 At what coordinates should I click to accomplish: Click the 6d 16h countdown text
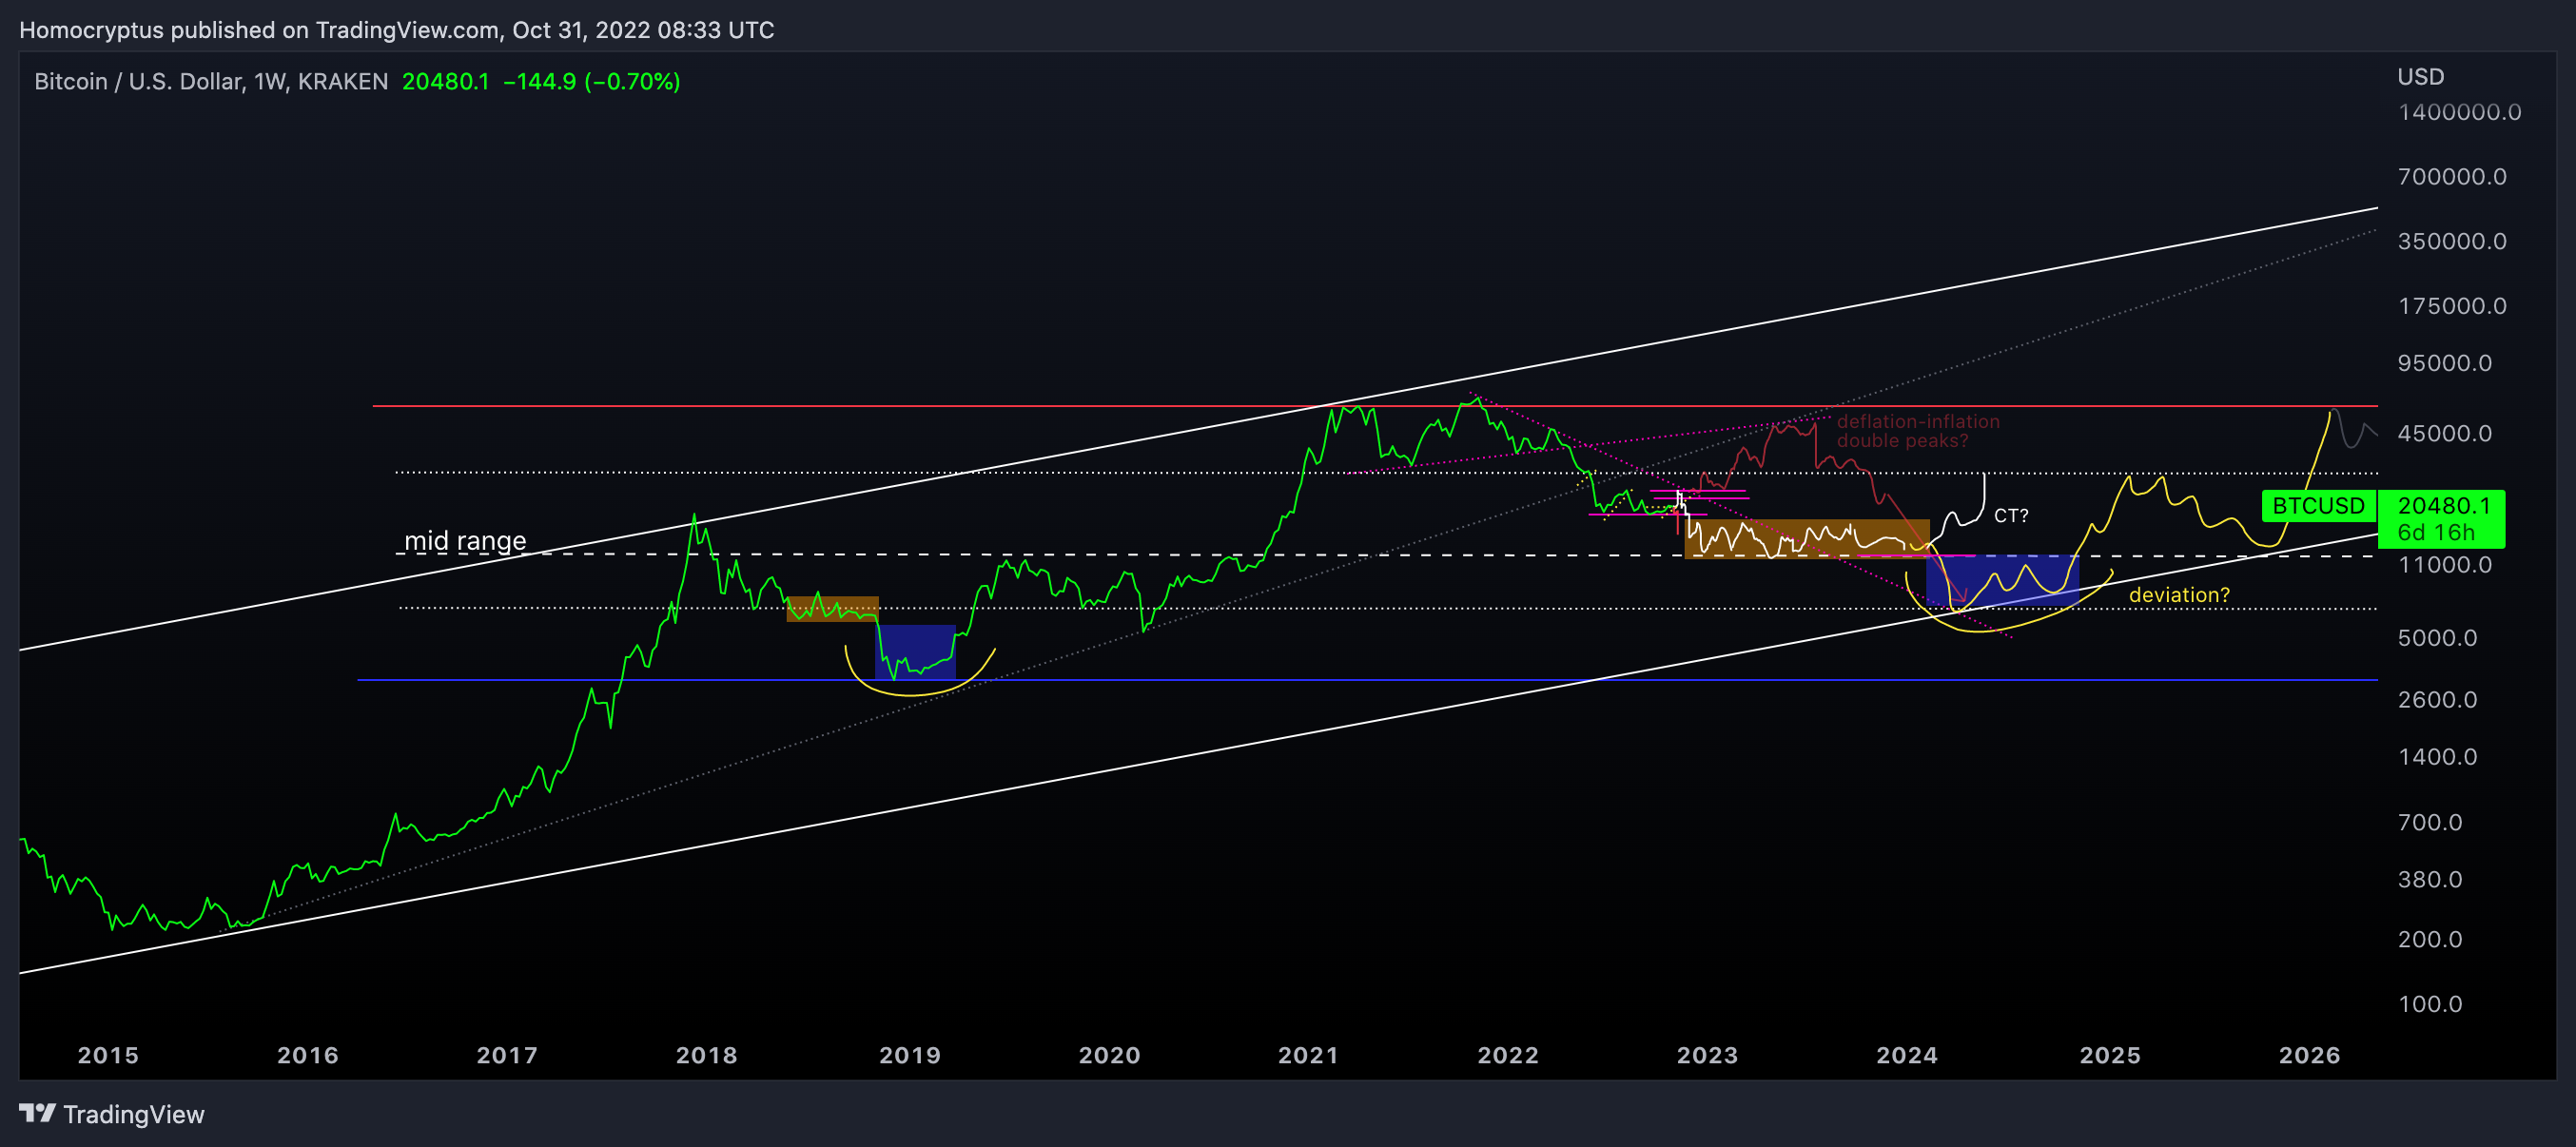click(2436, 532)
